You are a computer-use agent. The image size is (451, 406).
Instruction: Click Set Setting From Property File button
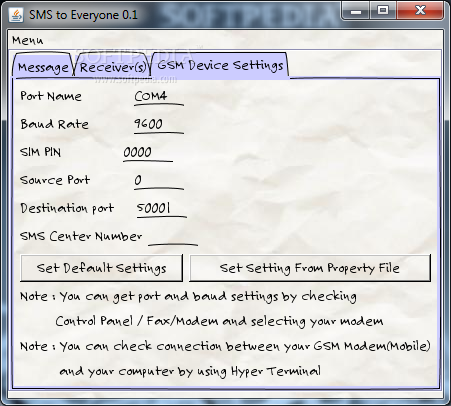tap(310, 268)
